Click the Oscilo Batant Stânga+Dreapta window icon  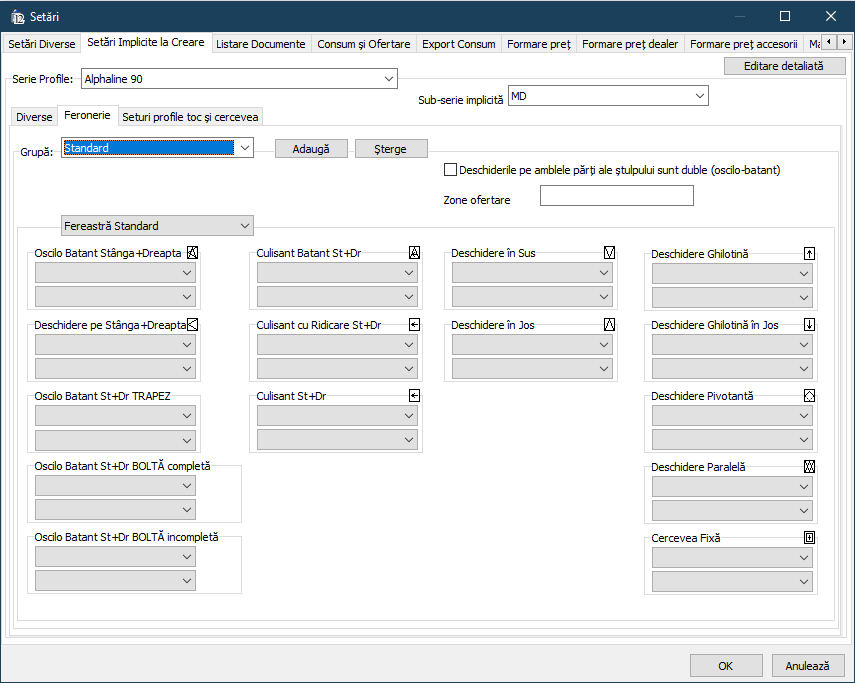coord(193,253)
